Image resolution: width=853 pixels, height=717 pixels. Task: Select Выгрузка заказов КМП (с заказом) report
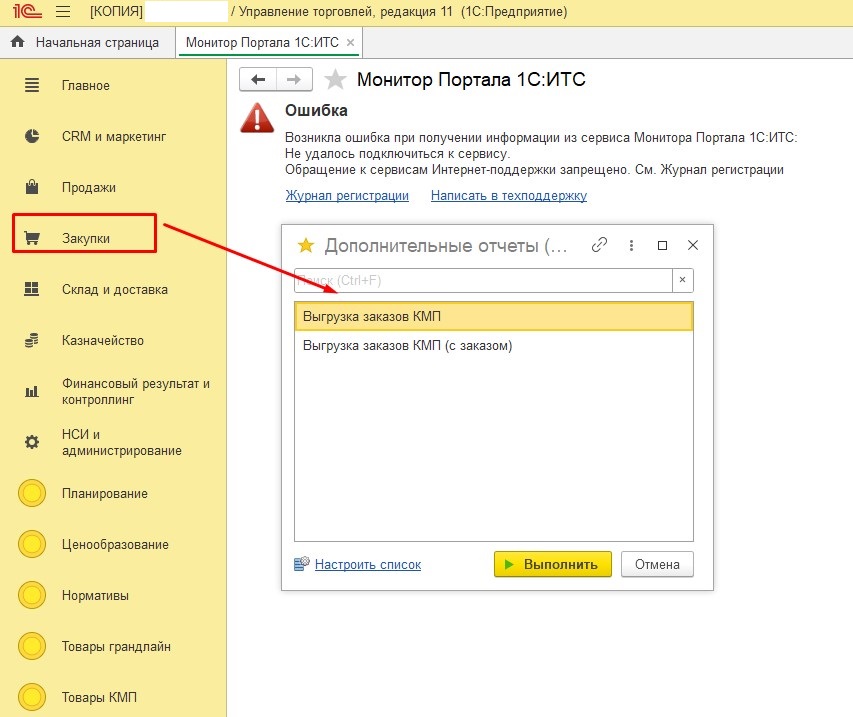point(407,346)
